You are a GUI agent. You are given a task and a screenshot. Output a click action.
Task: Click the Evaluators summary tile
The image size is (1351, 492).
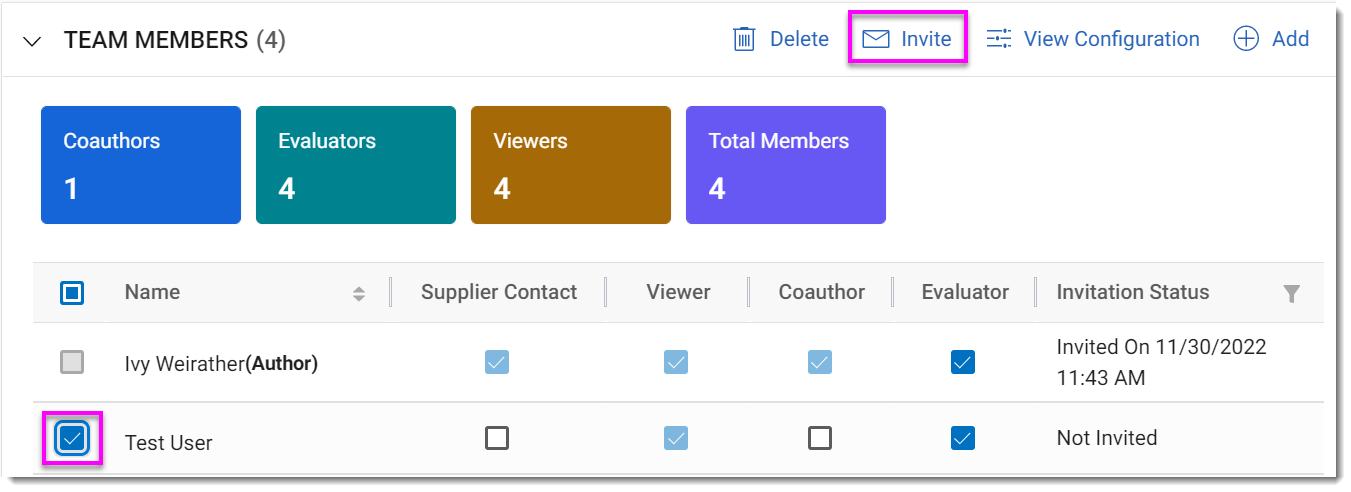click(355, 165)
